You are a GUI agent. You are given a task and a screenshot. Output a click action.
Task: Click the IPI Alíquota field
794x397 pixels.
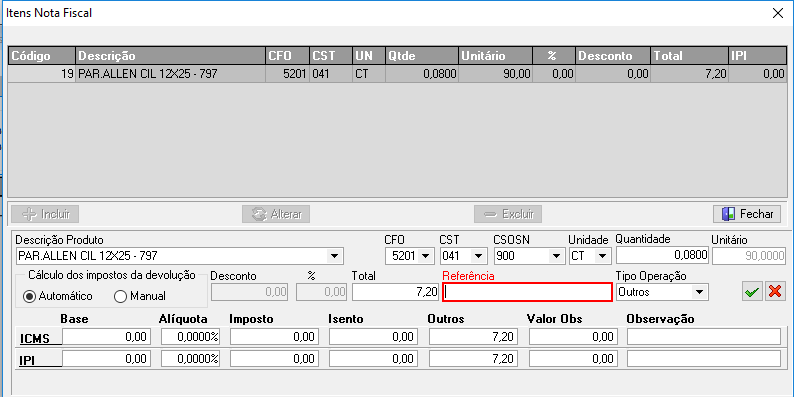pyautogui.click(x=190, y=359)
